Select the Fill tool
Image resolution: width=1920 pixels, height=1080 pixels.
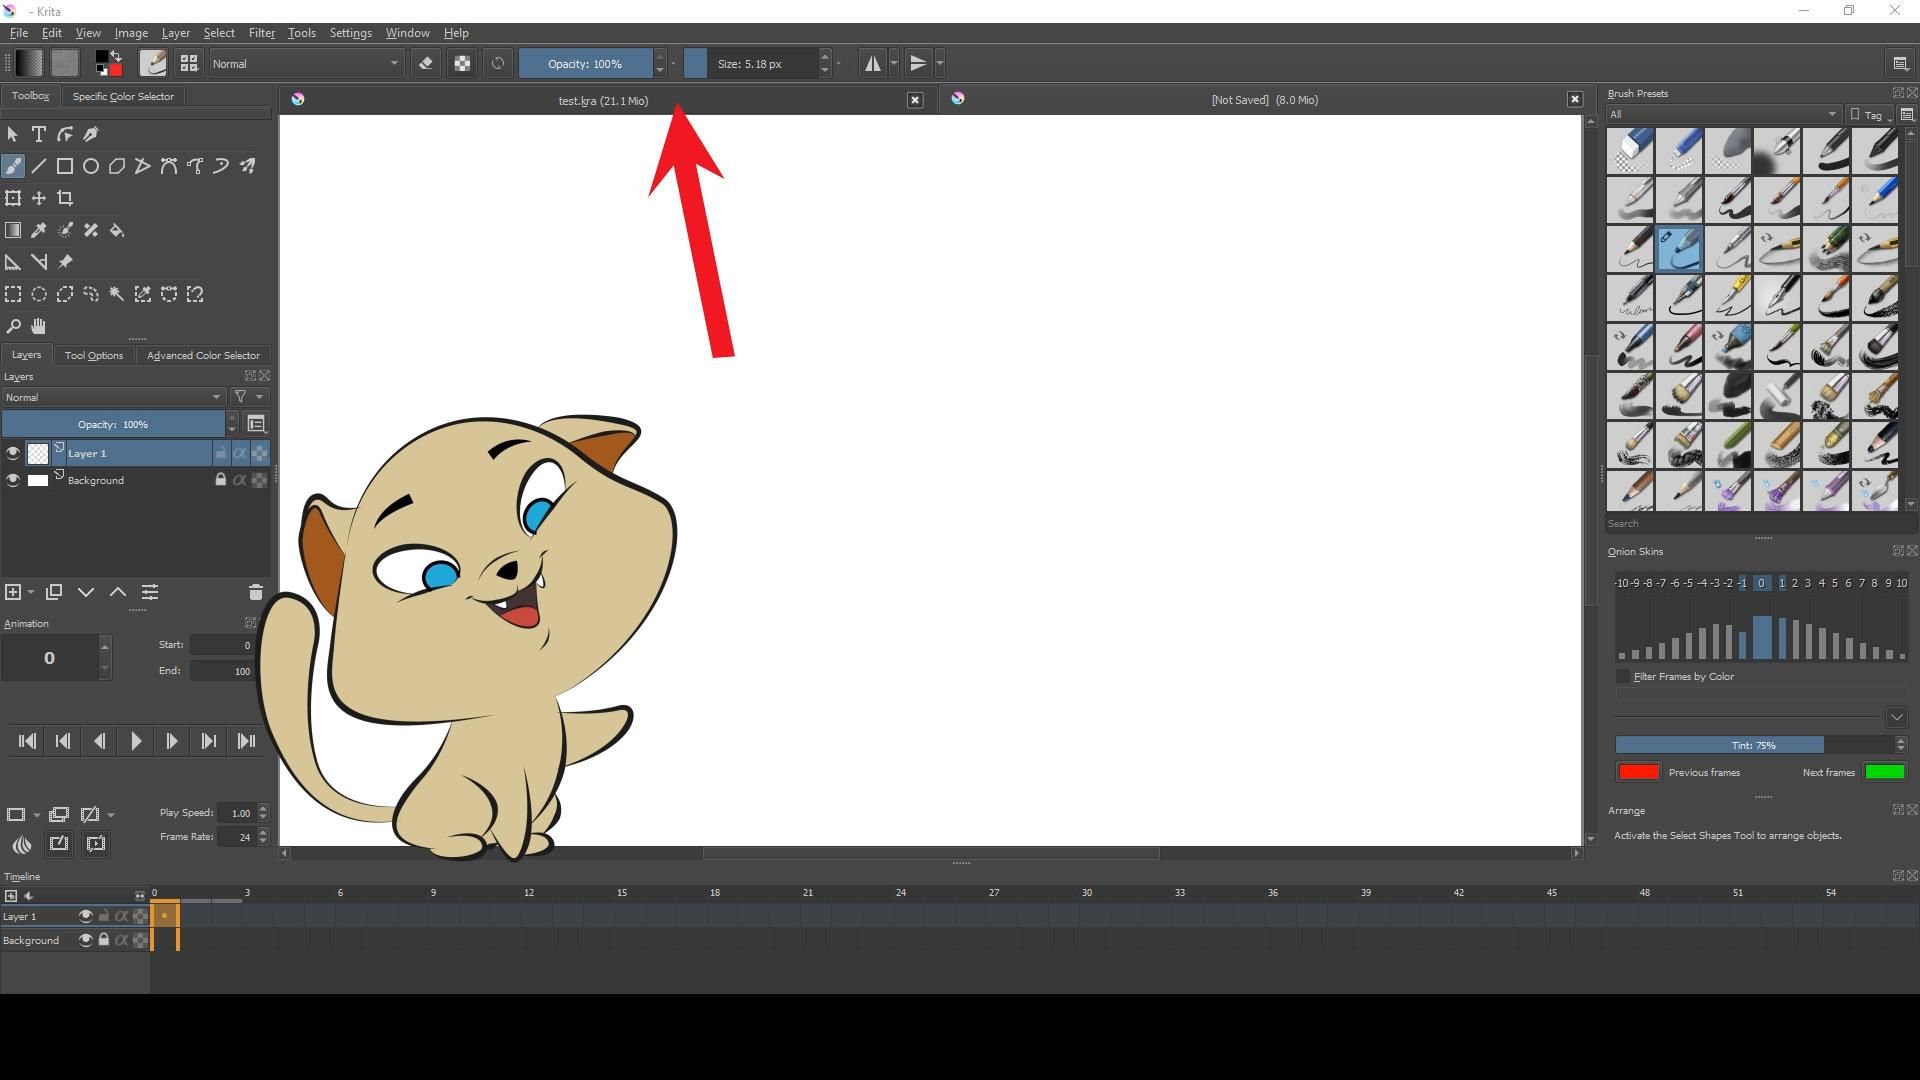117,230
